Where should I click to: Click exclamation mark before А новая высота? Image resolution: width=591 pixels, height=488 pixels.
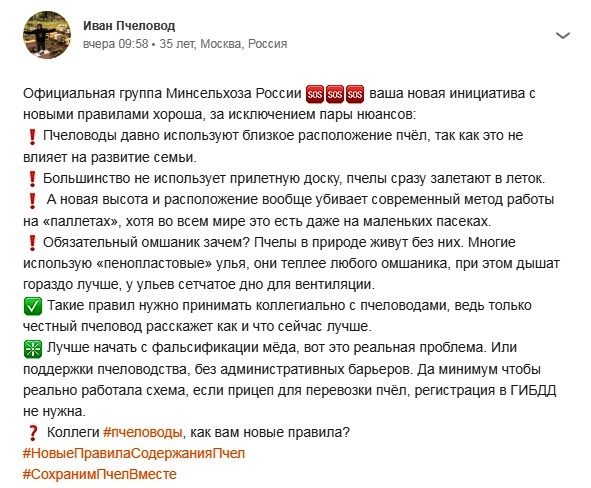32,200
